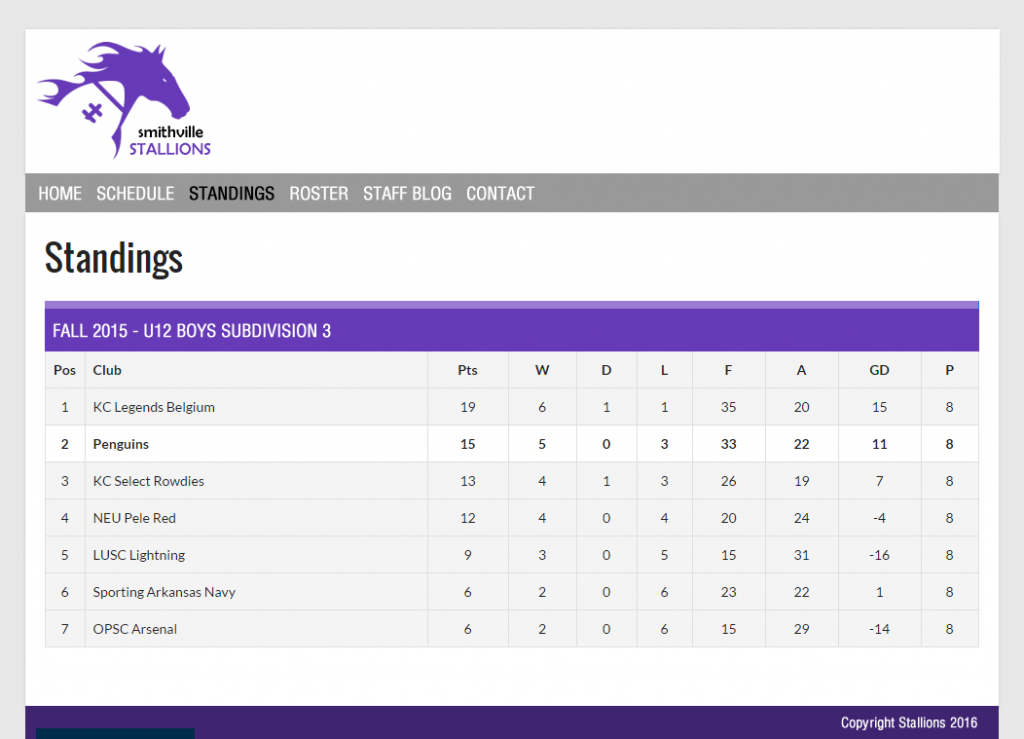Screen dimensions: 1024x739
Task: Click Copyright Stallions 2016 footer text
Action: [x=909, y=723]
